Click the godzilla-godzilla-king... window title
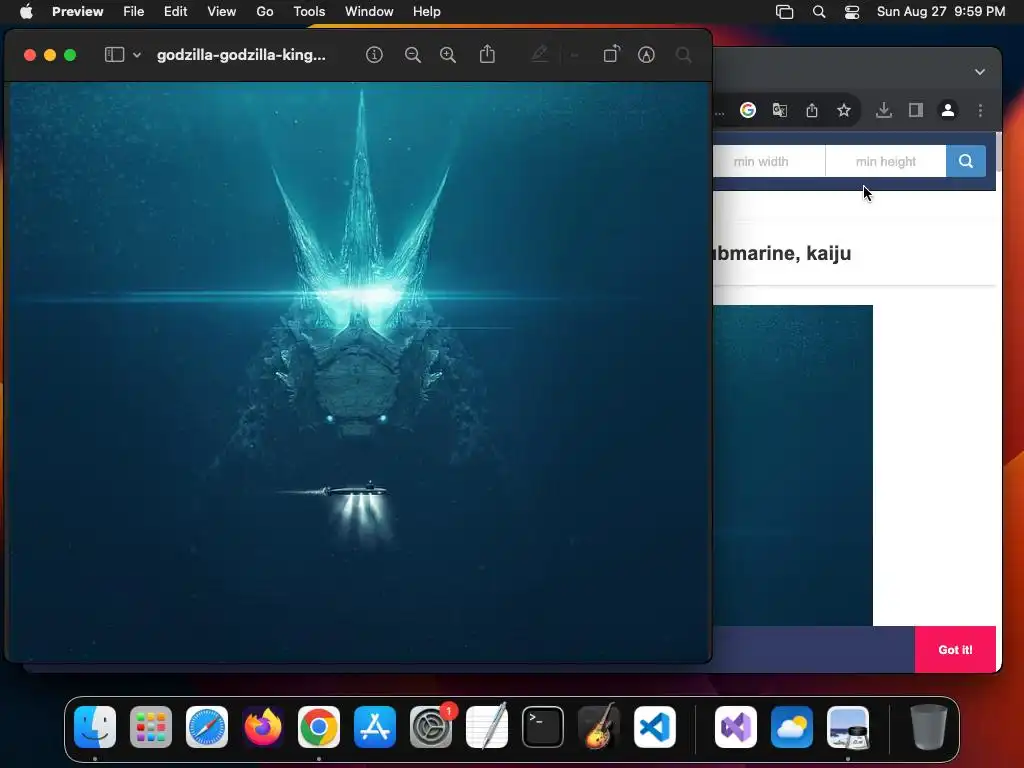The width and height of the screenshot is (1024, 768). (241, 55)
